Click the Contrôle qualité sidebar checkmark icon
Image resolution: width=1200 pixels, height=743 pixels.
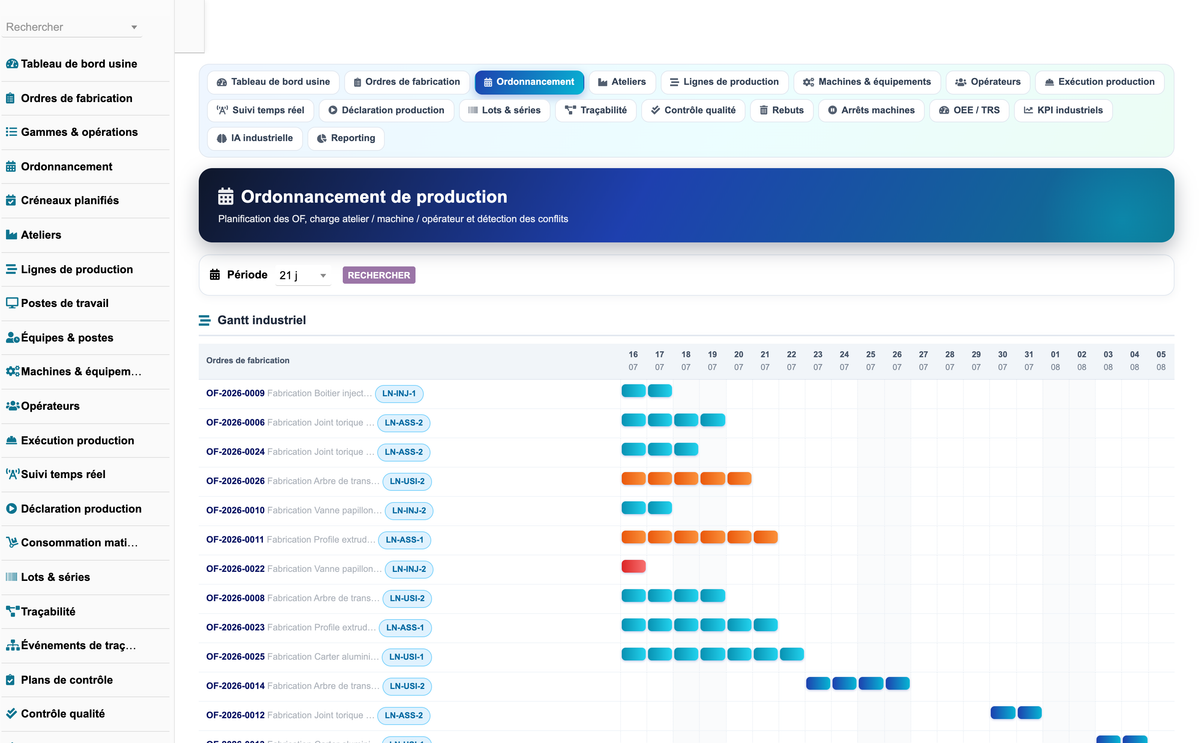tap(11, 714)
